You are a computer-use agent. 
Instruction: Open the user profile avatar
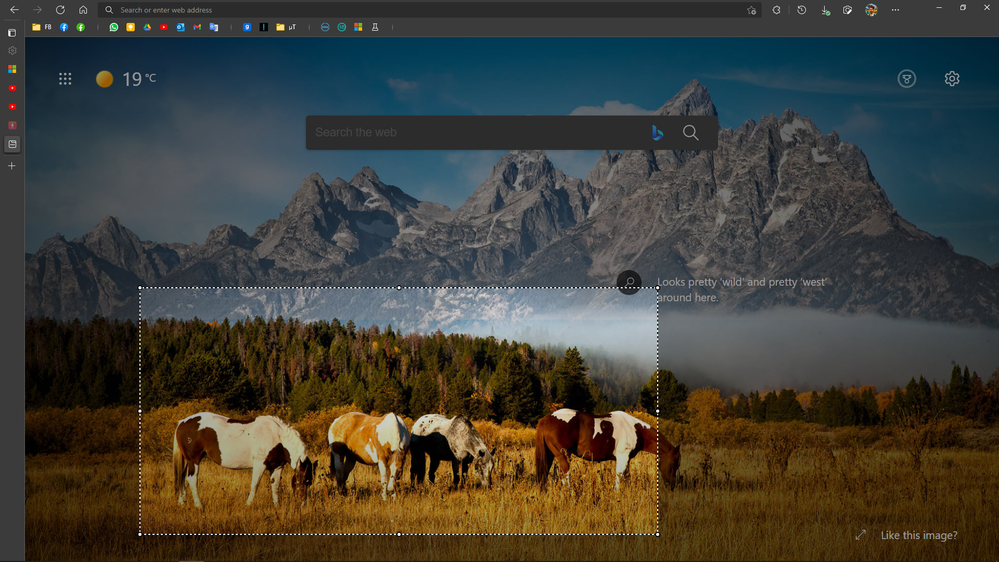(x=871, y=10)
